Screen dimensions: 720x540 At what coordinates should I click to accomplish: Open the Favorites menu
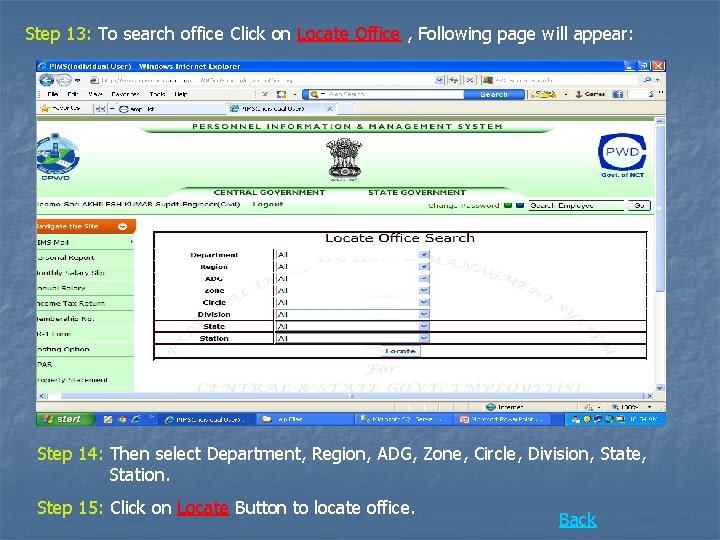pos(125,94)
